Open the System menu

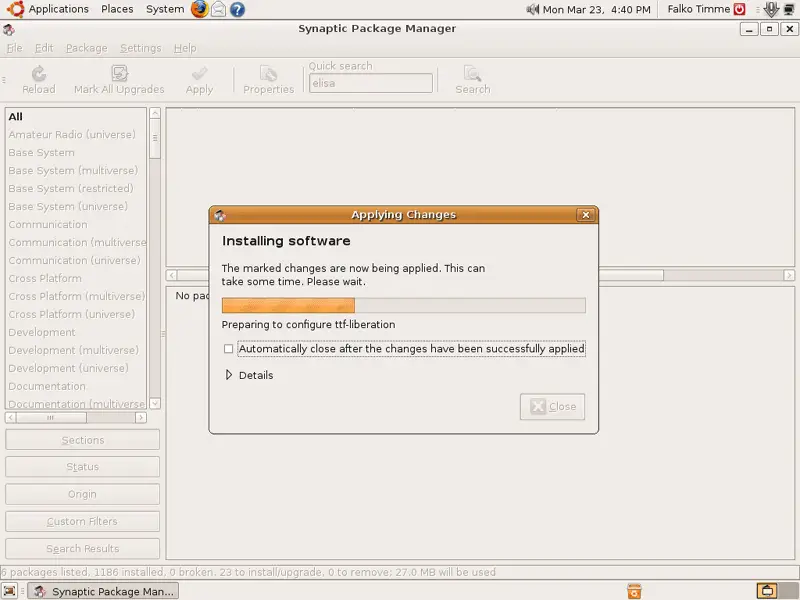[x=165, y=9]
